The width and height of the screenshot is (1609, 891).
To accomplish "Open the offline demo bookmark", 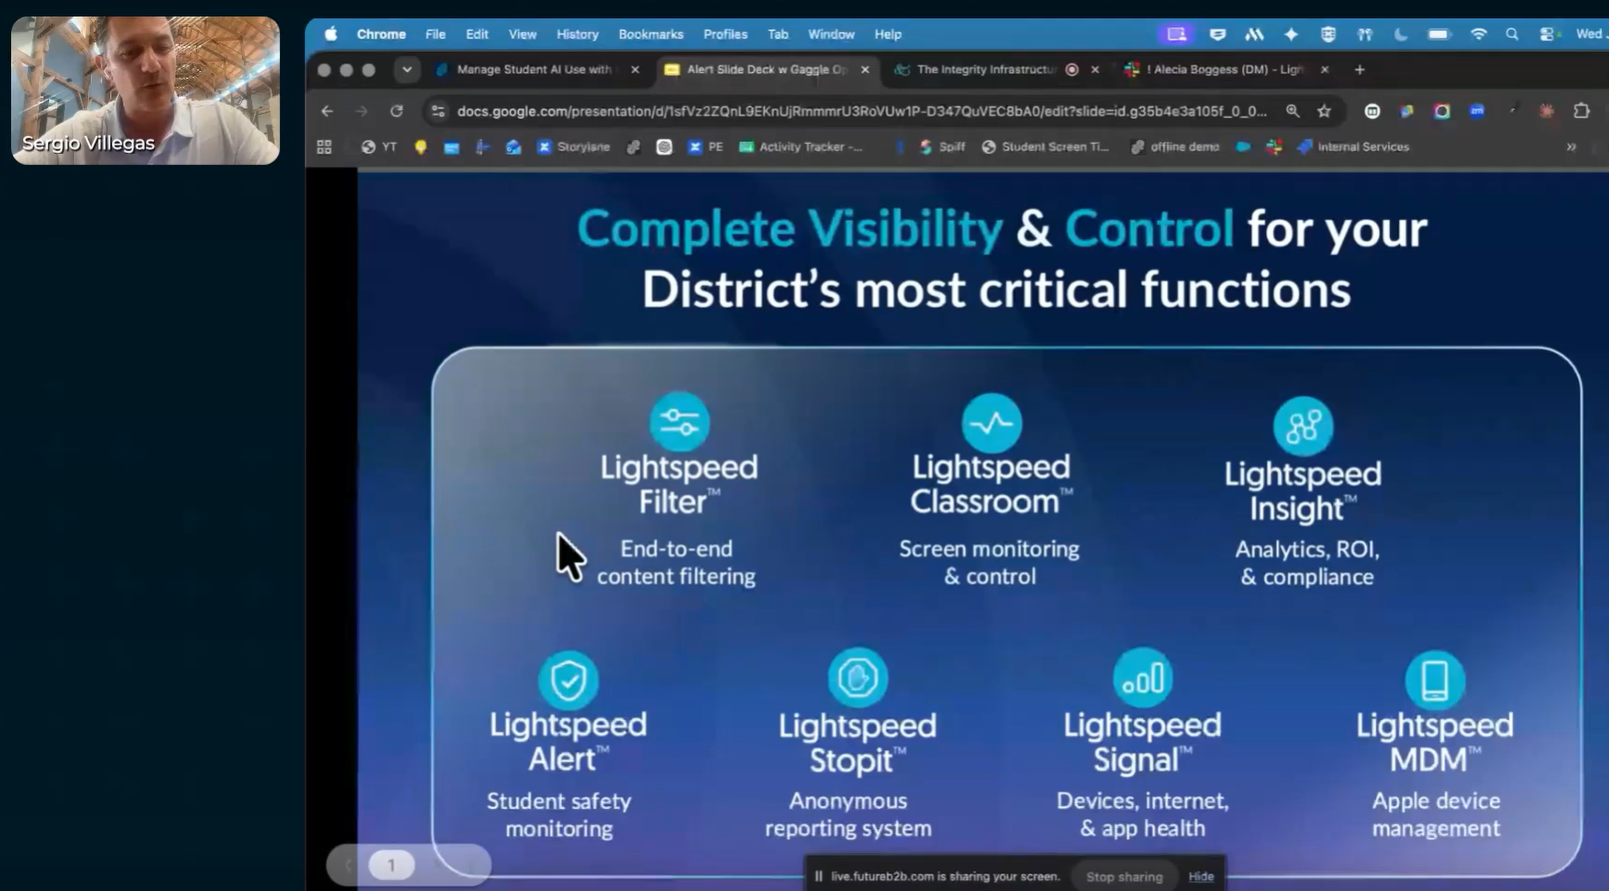I will [x=1175, y=147].
